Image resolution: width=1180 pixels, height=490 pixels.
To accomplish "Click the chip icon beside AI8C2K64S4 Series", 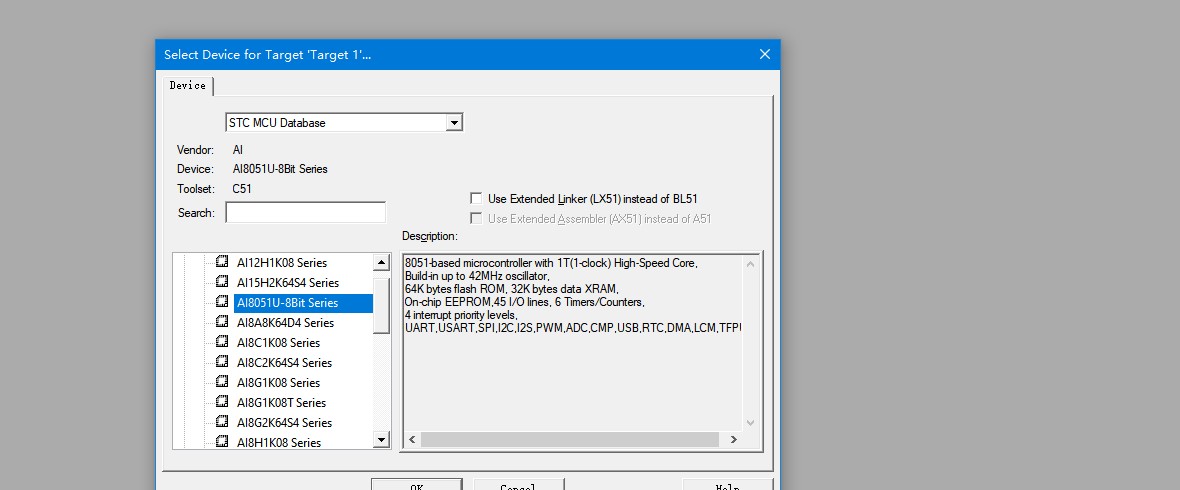I will 222,361.
